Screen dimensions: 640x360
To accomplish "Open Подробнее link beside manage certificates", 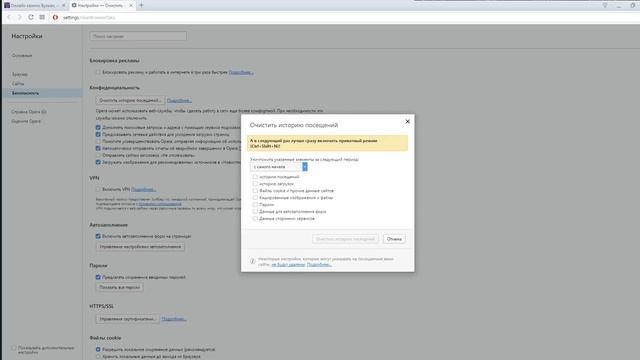I will tap(174, 319).
